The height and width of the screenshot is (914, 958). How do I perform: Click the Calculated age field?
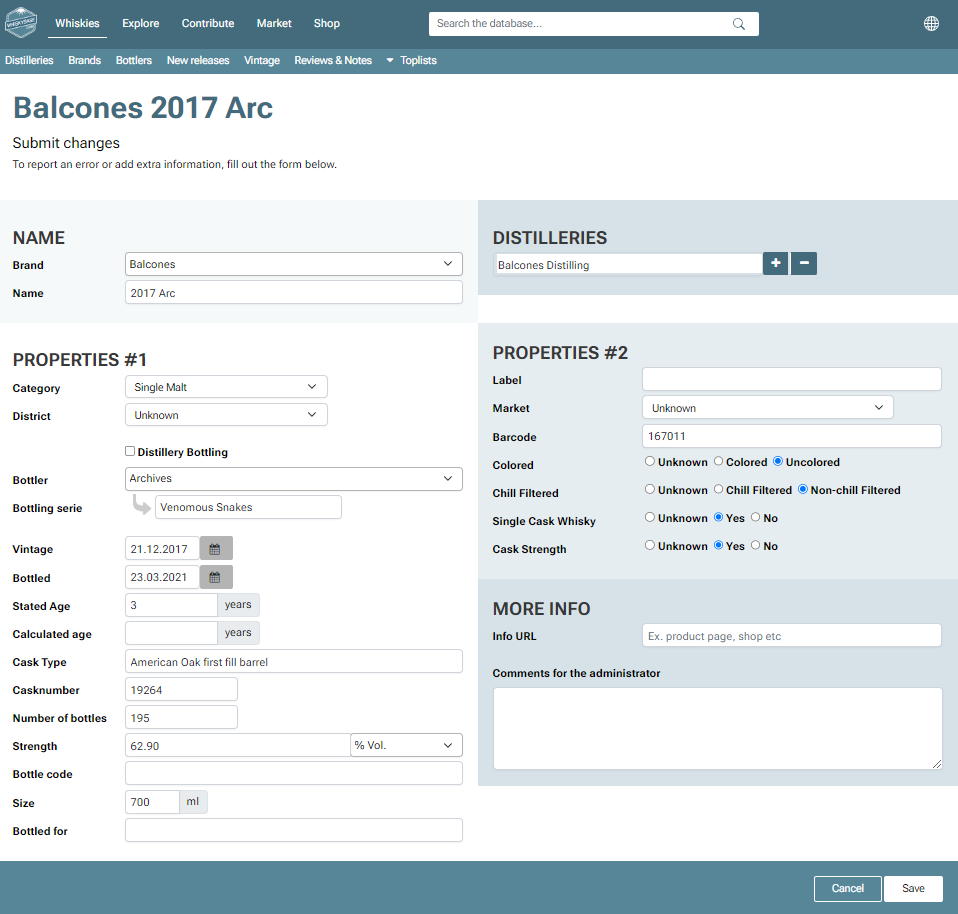pos(171,633)
